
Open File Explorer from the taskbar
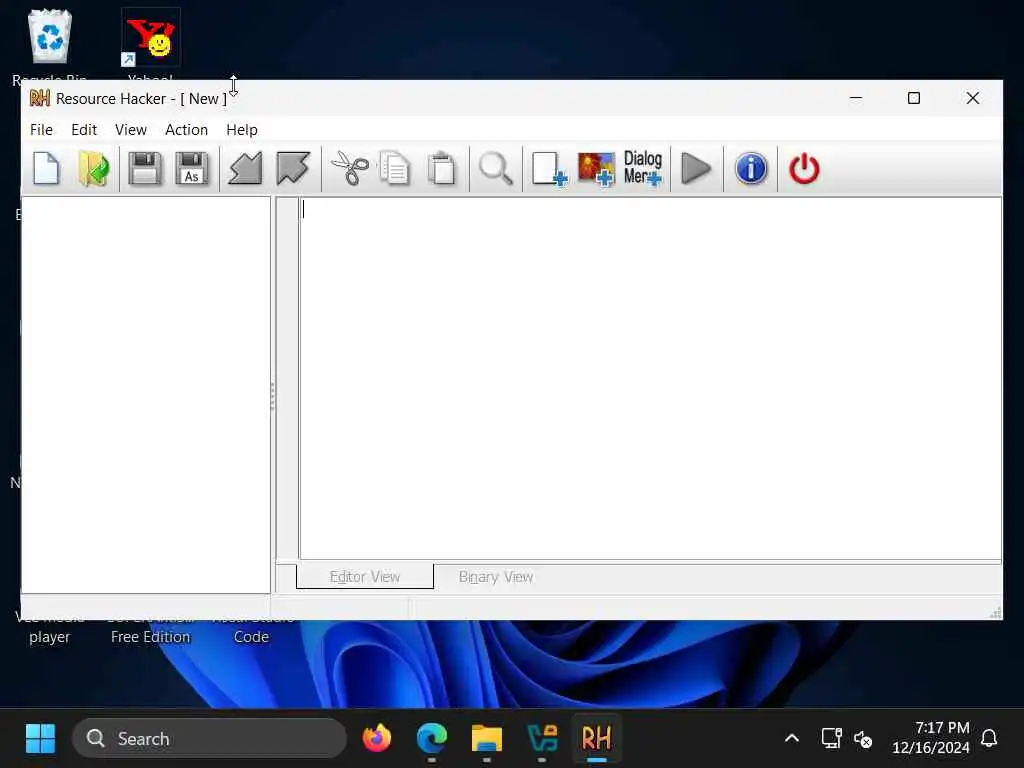[487, 739]
